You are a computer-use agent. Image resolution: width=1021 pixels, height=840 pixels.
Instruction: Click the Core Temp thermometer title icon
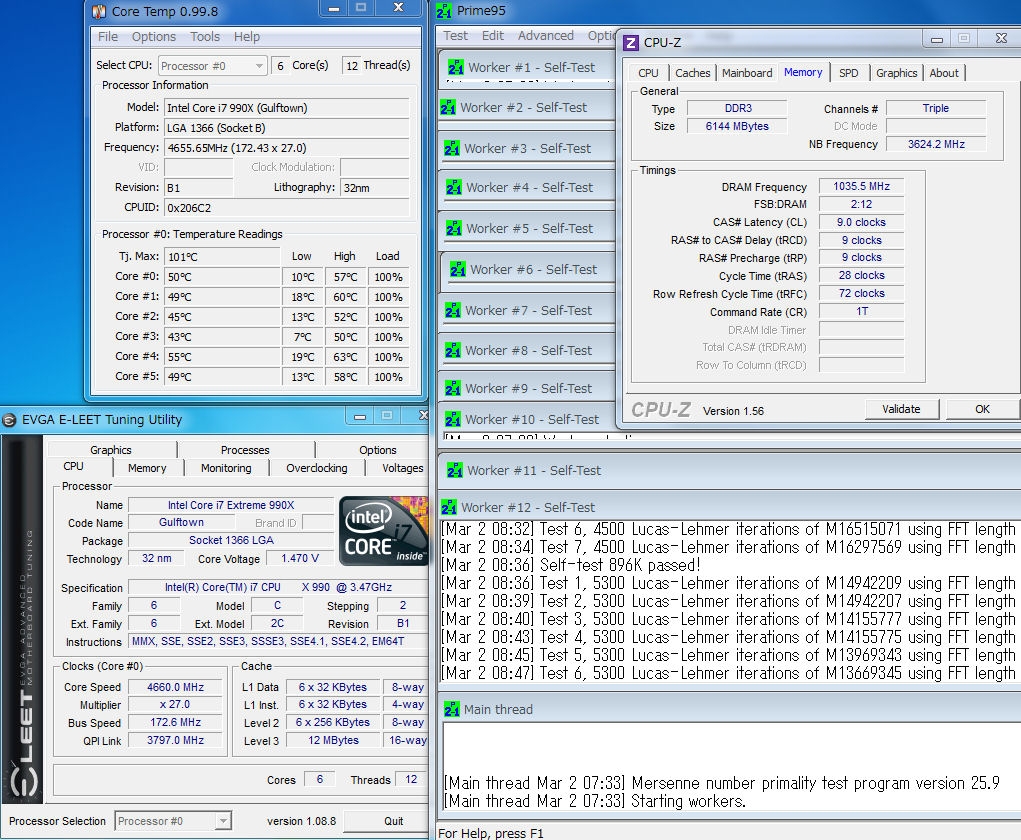point(99,12)
